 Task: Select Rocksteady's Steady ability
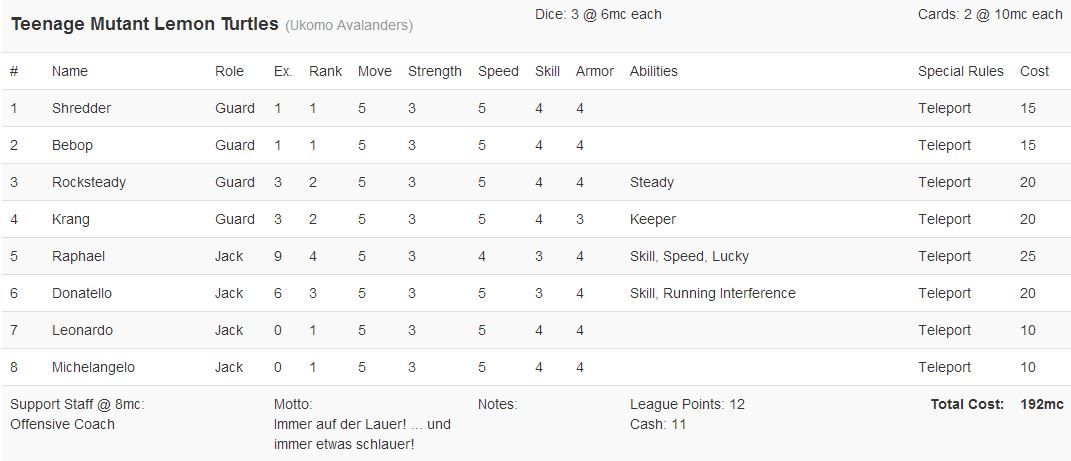[651, 182]
